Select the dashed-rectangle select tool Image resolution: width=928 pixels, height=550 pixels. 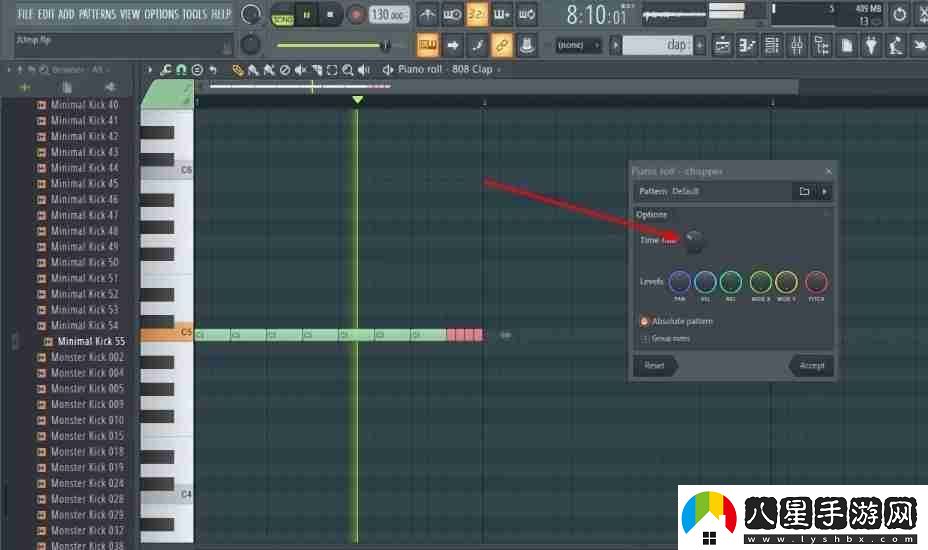click(332, 70)
